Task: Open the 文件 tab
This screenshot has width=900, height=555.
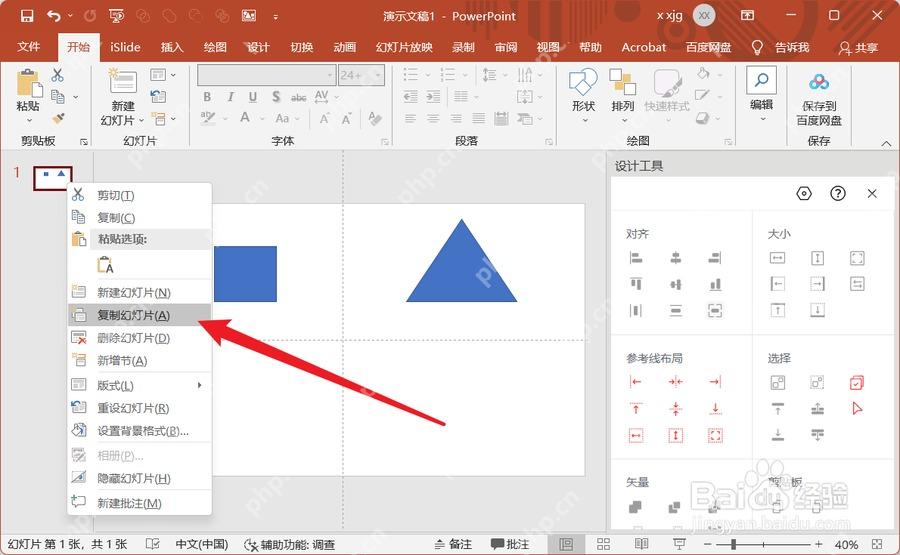Action: click(28, 47)
